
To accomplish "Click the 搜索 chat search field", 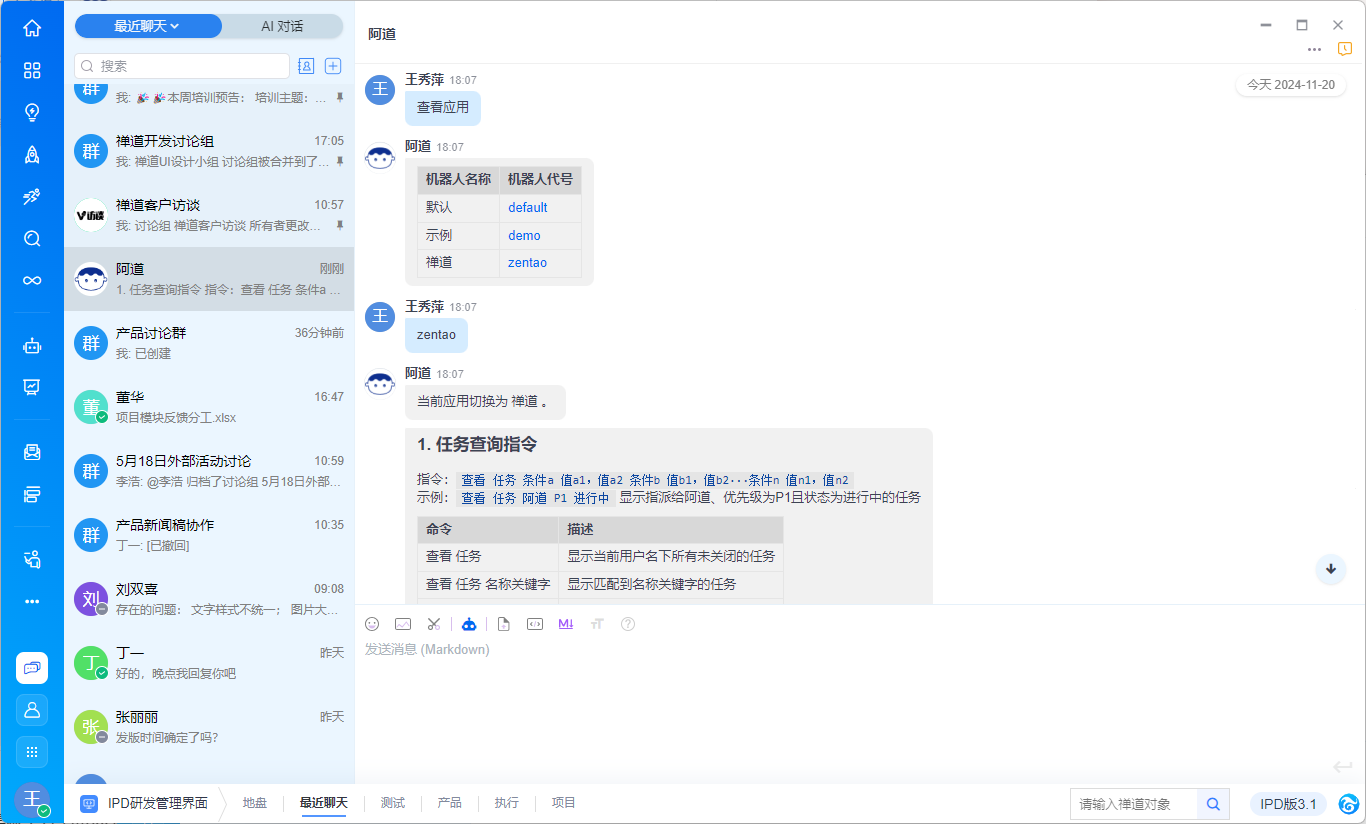I will click(x=190, y=66).
